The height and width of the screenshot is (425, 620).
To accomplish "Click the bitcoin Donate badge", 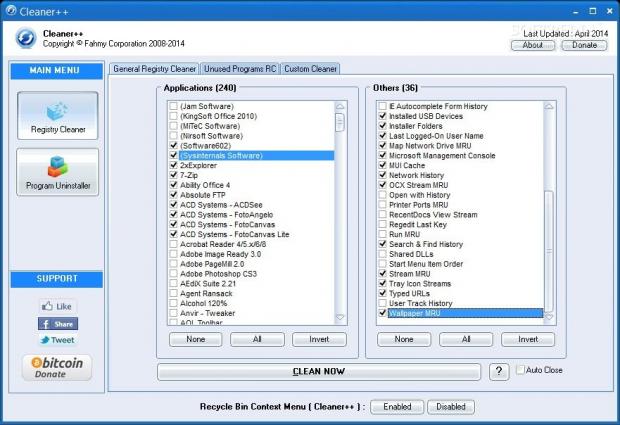I will (x=57, y=368).
